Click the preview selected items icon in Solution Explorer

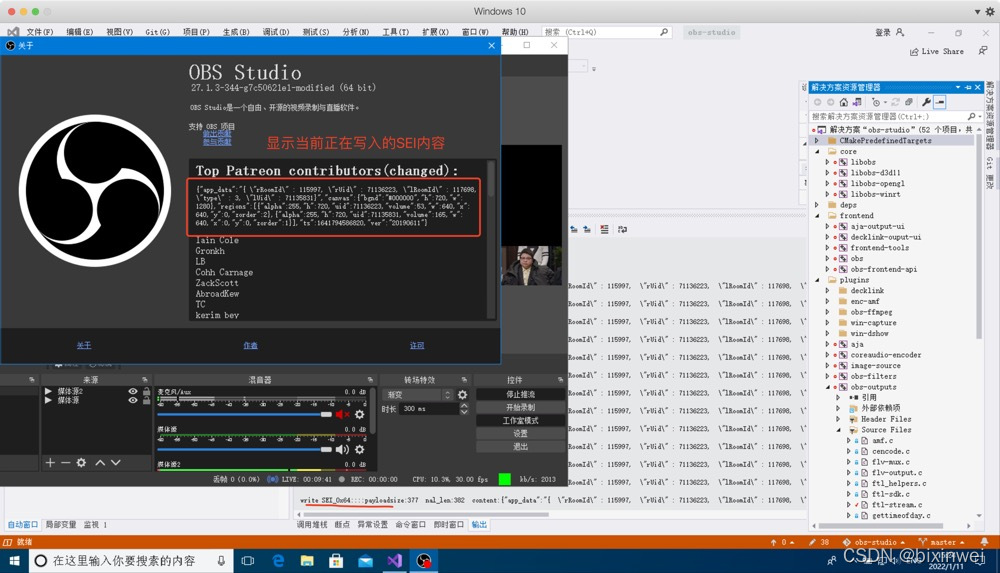pos(939,102)
